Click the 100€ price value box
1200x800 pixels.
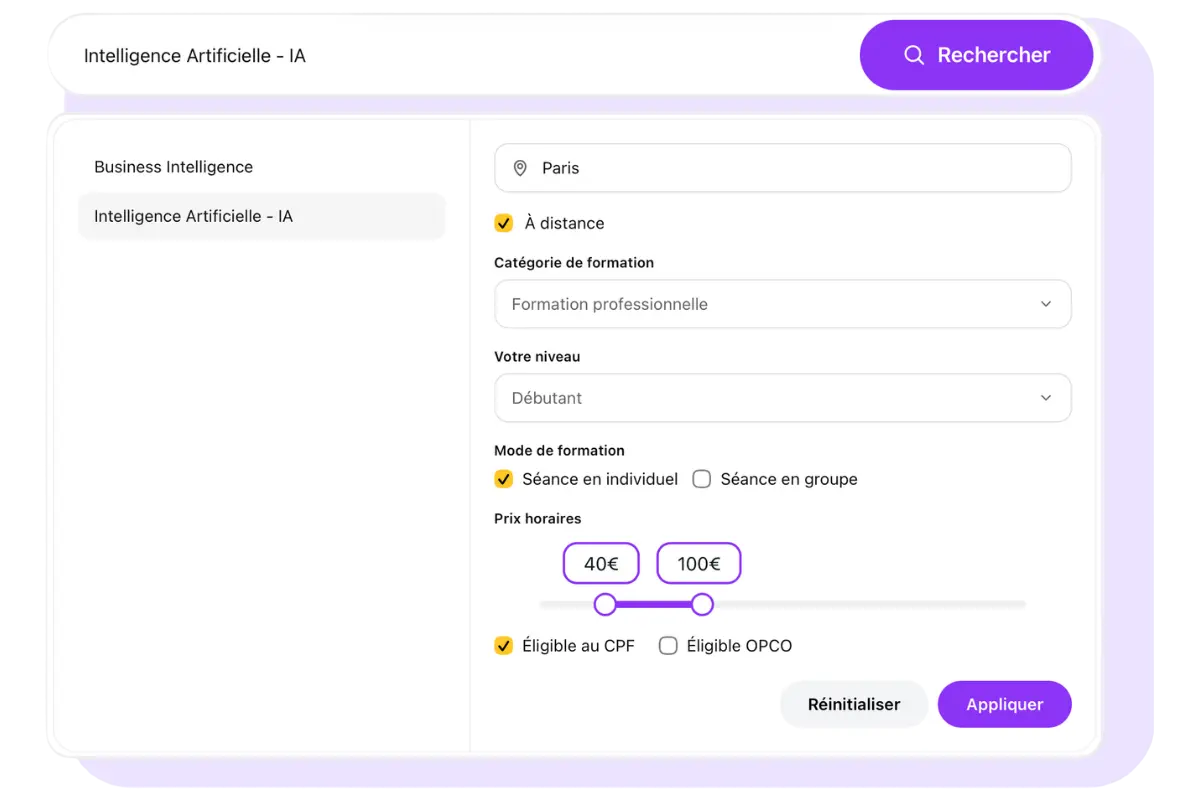pyautogui.click(x=699, y=564)
